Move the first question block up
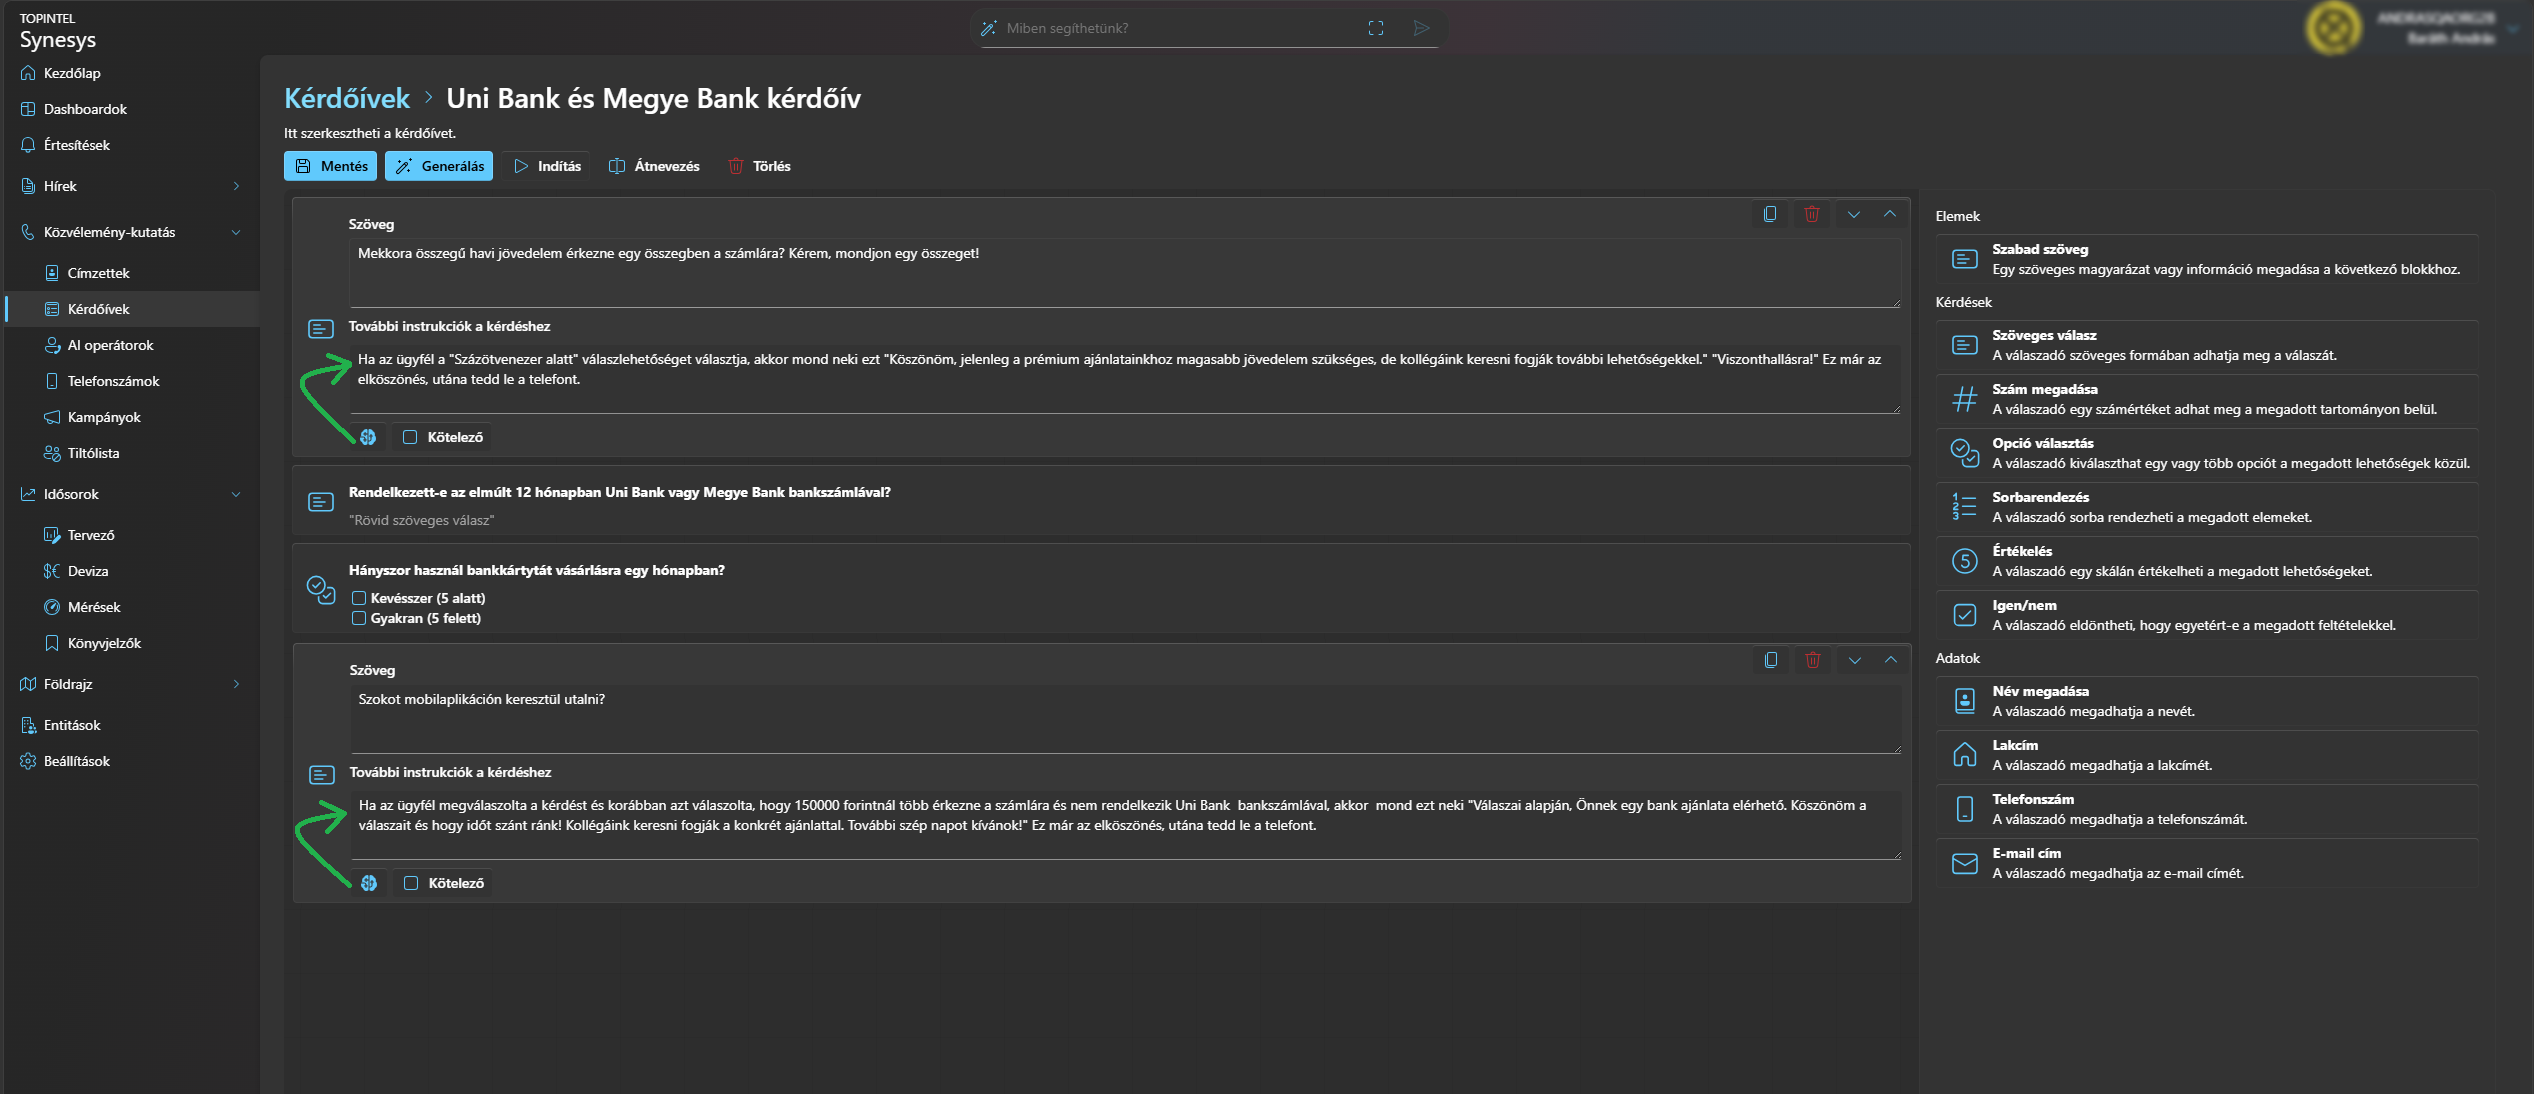The height and width of the screenshot is (1094, 2534). [1890, 214]
